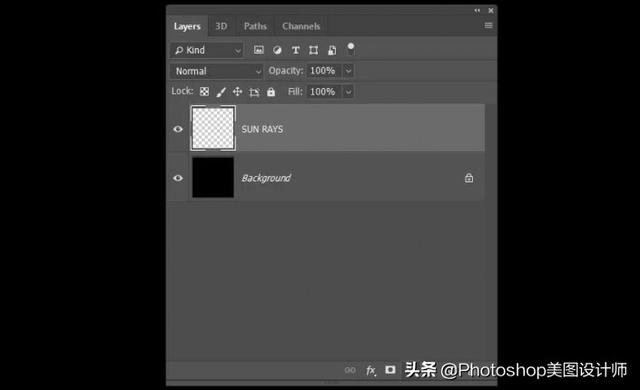The width and height of the screenshot is (640, 390).
Task: Click the Background layer name
Action: 266,178
